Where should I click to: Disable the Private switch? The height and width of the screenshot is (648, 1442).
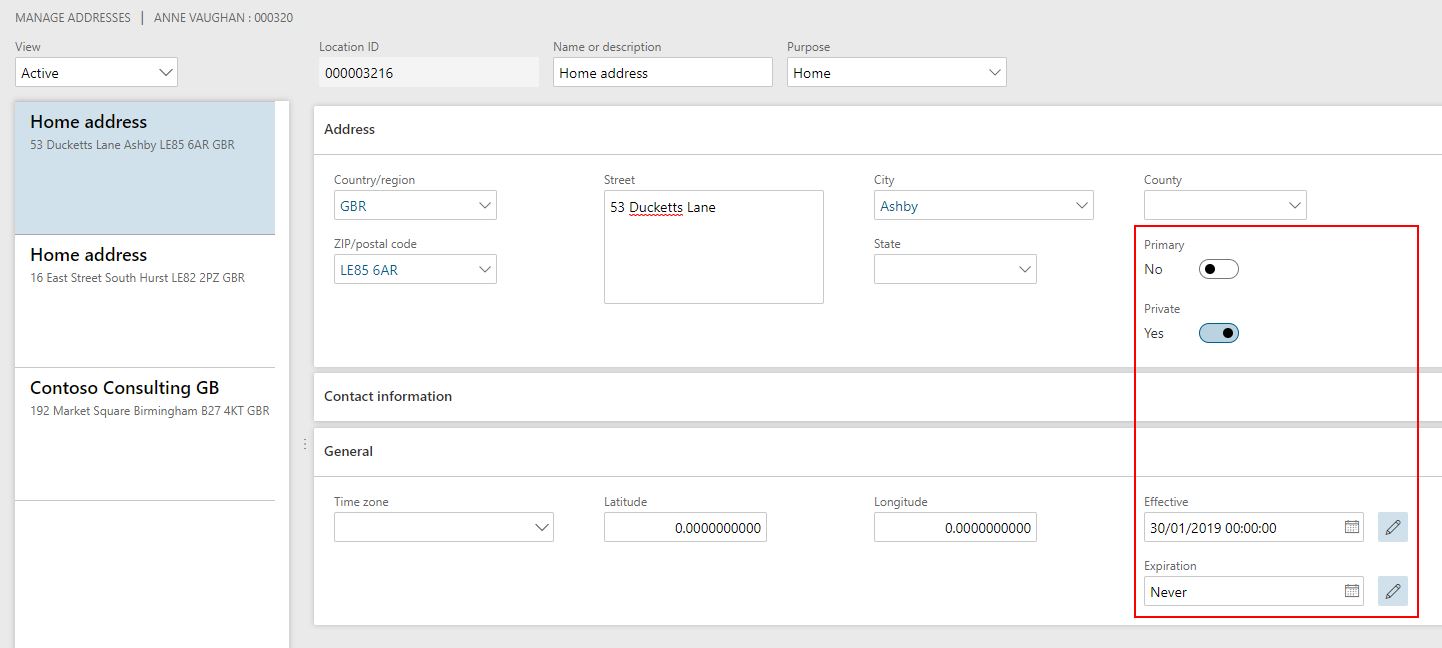pos(1218,332)
